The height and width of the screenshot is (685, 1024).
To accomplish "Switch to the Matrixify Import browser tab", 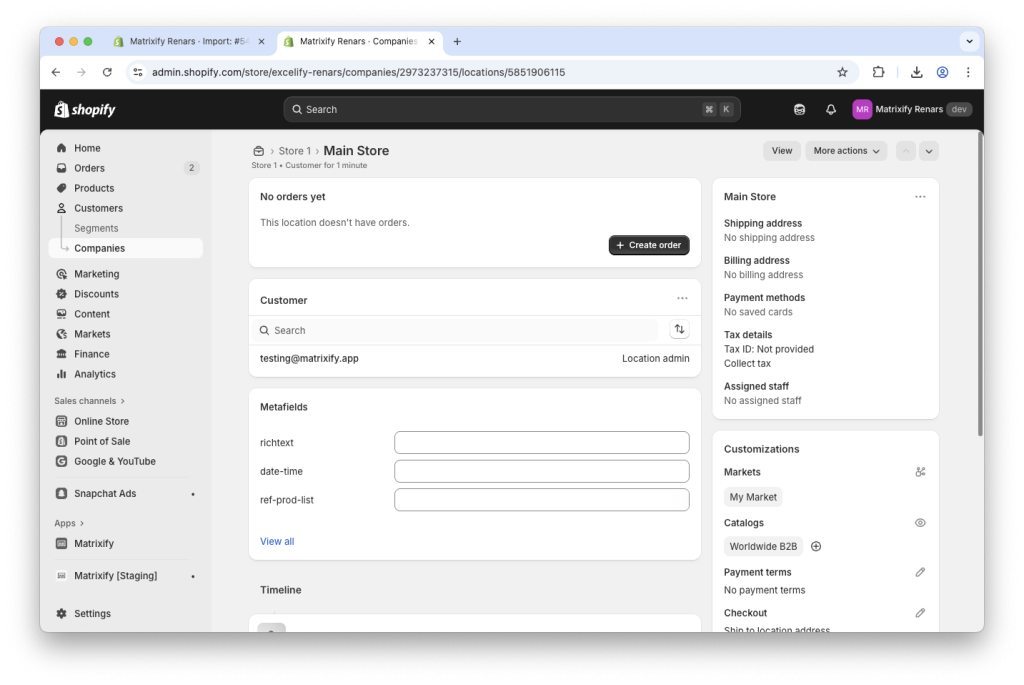I will point(188,41).
